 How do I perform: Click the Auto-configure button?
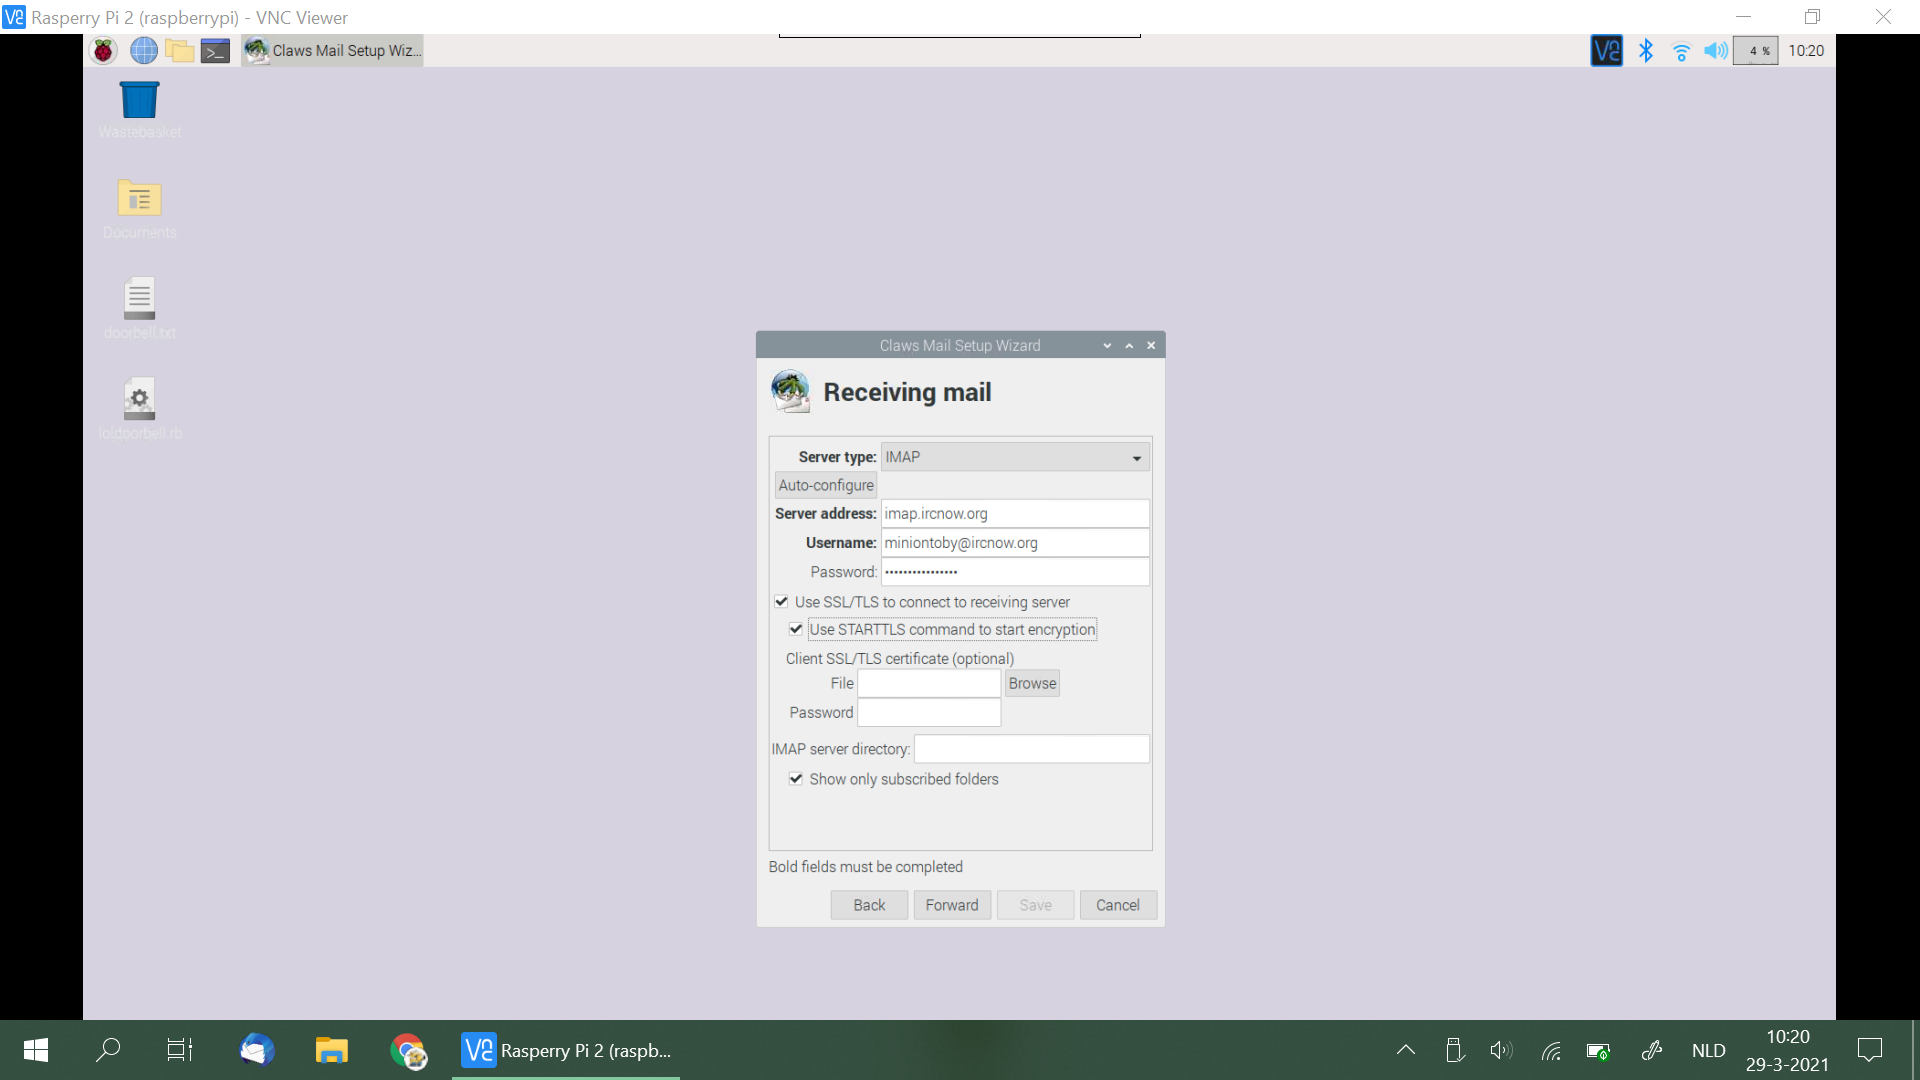[x=826, y=485]
